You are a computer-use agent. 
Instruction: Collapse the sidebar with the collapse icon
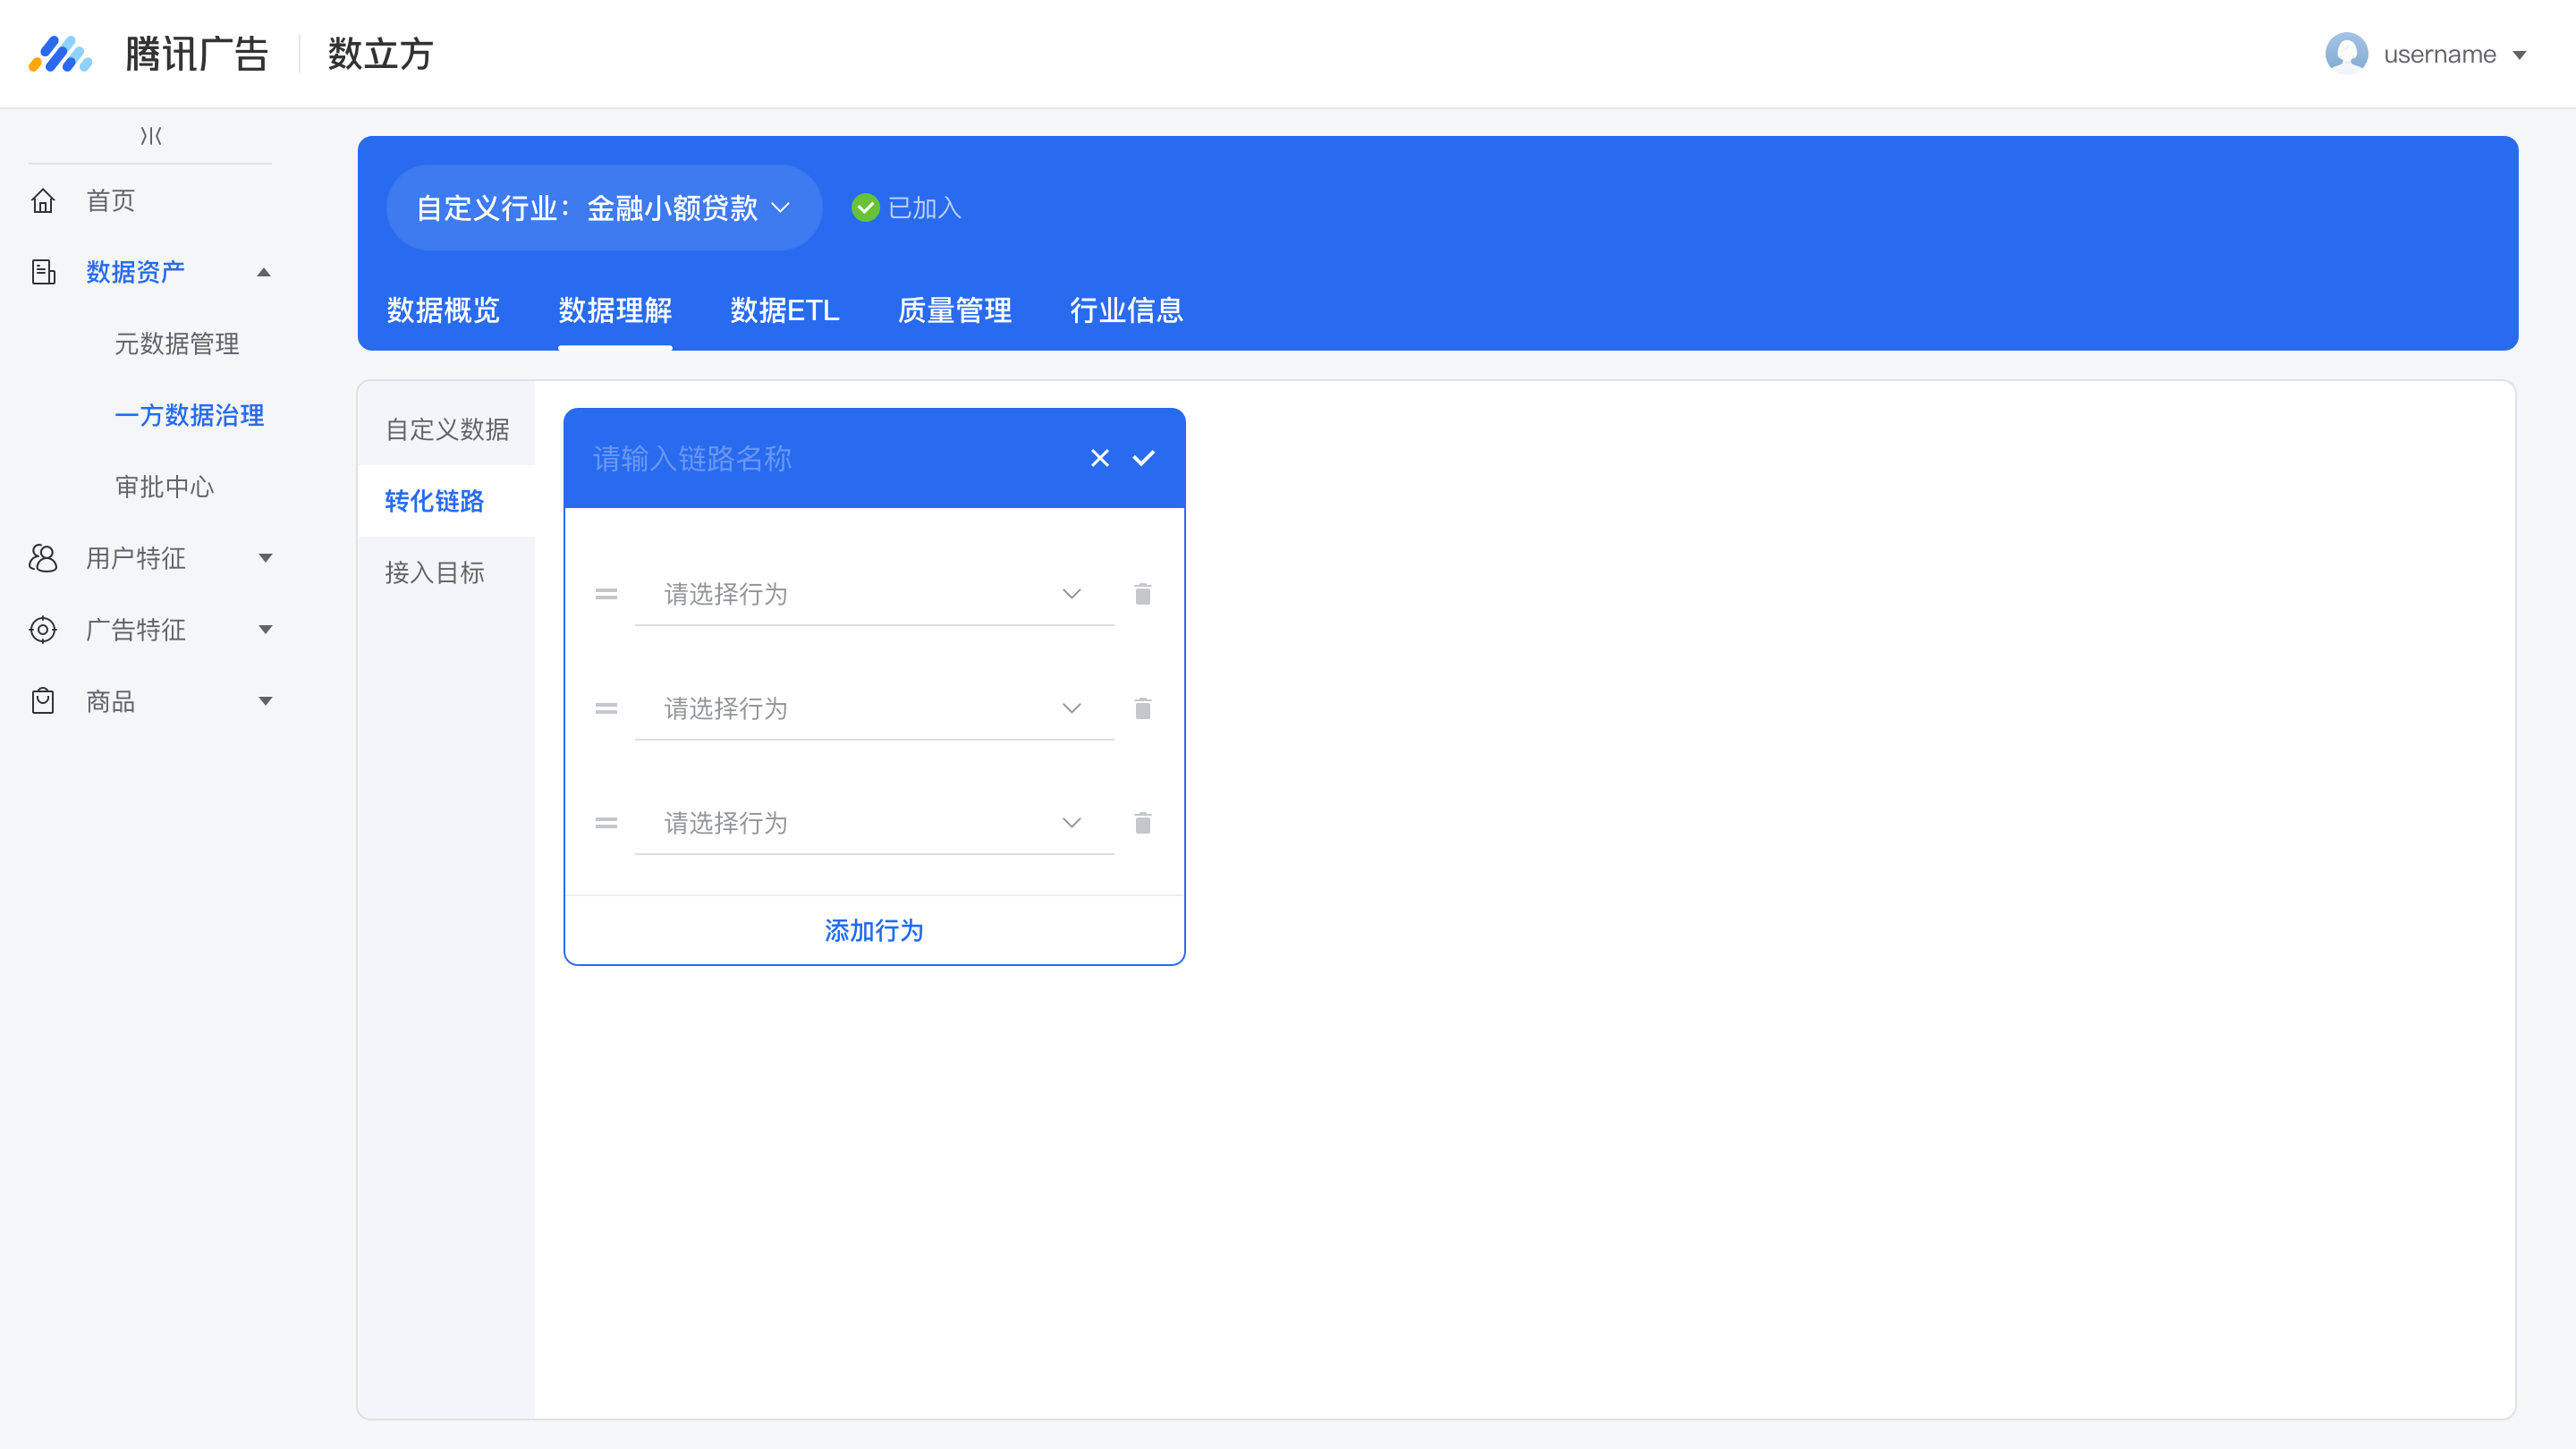(x=151, y=135)
